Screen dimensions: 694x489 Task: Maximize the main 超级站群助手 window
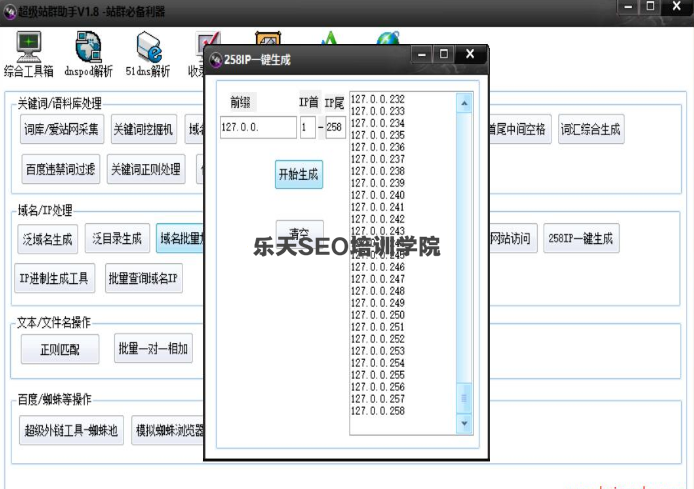pyautogui.click(x=650, y=6)
